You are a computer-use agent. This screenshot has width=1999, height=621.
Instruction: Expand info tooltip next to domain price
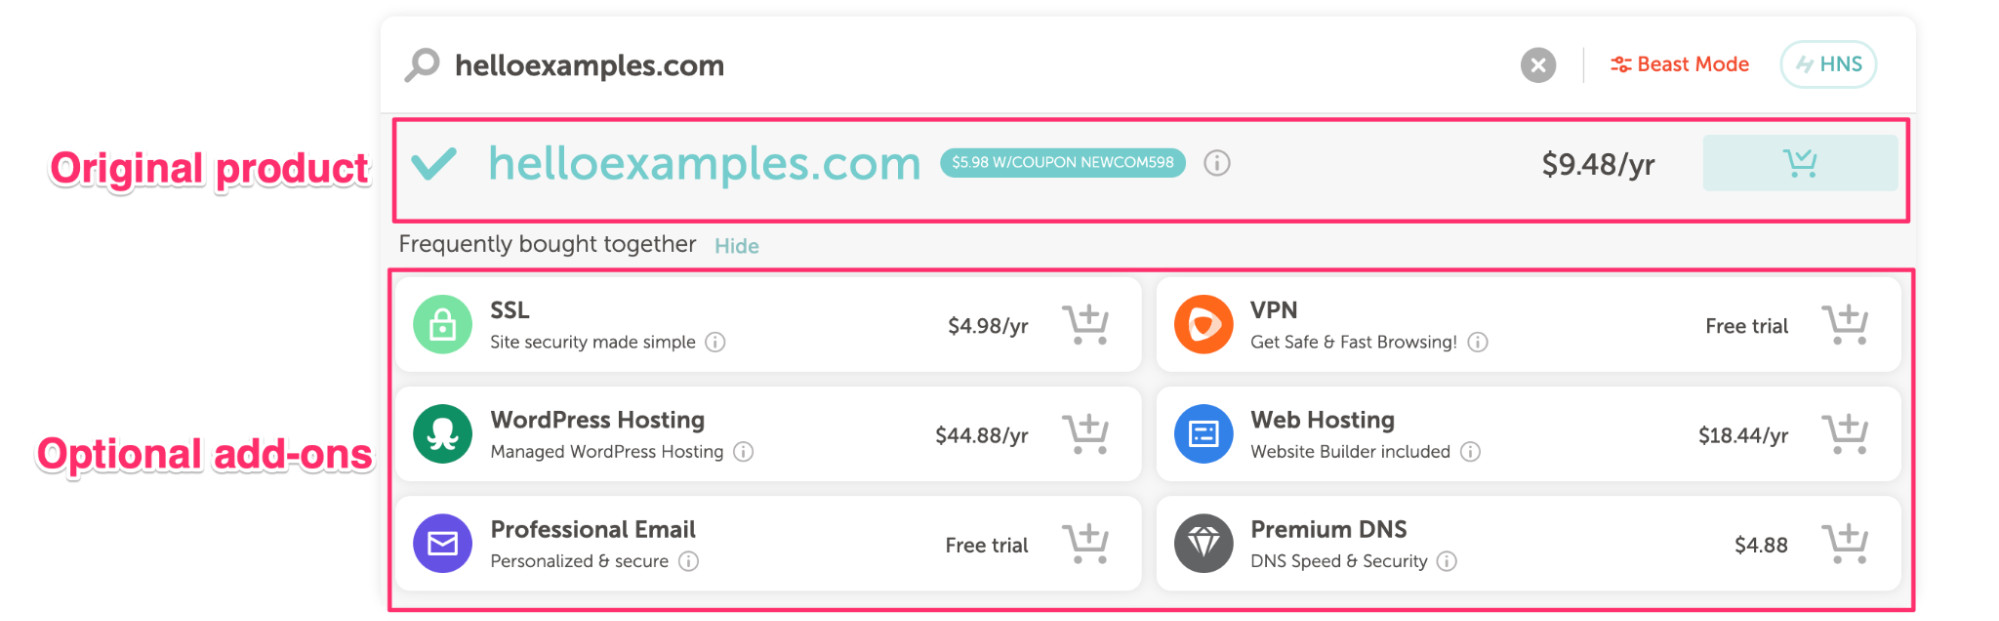[x=1217, y=162]
